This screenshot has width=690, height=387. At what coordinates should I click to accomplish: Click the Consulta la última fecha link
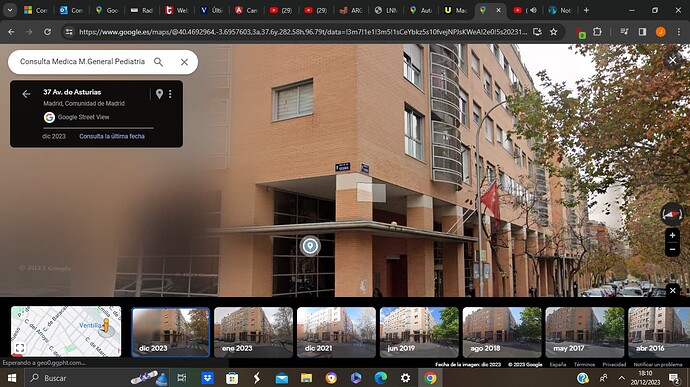coord(112,136)
